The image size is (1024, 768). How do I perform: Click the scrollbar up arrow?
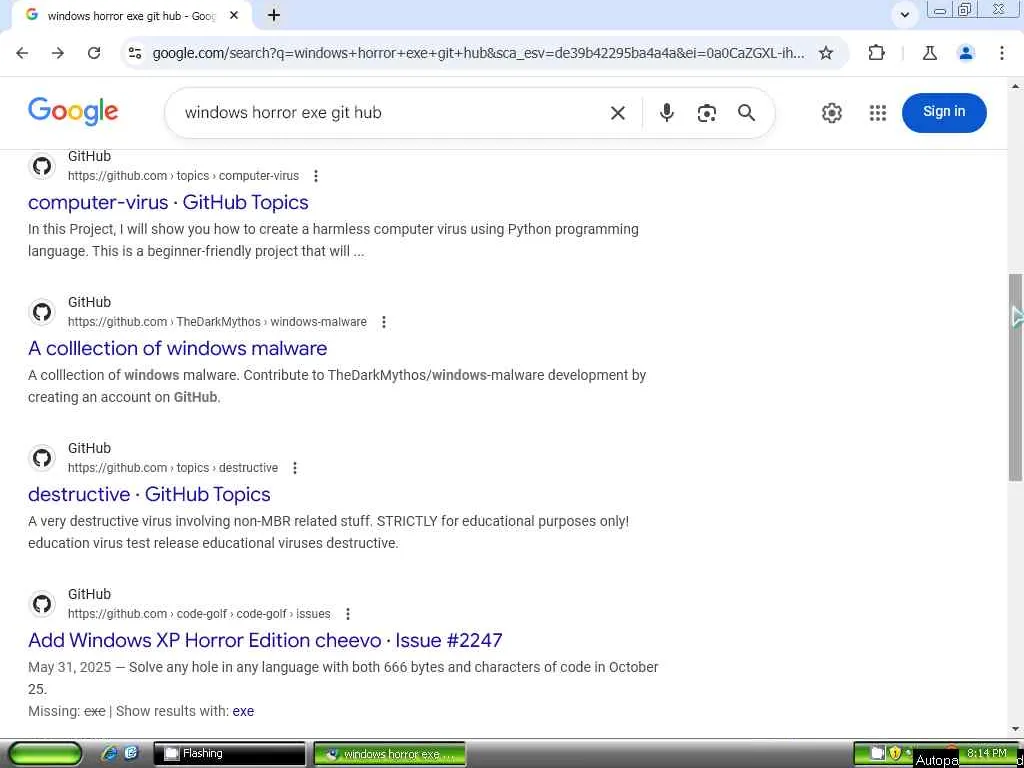pyautogui.click(x=1016, y=86)
